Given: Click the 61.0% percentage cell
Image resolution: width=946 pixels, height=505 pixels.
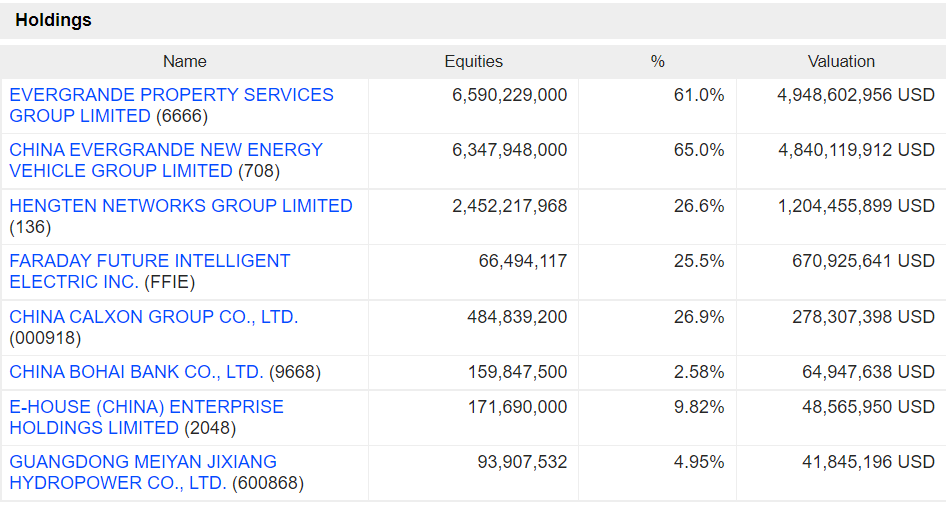Looking at the screenshot, I should coord(699,95).
